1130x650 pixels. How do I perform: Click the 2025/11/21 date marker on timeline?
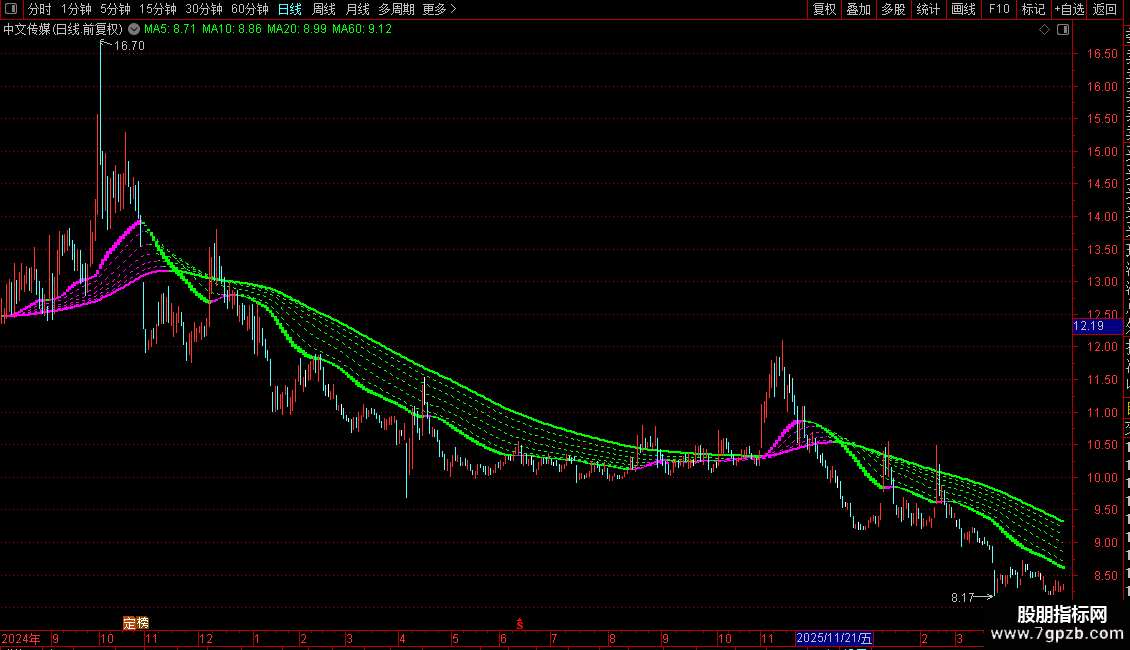[834, 638]
